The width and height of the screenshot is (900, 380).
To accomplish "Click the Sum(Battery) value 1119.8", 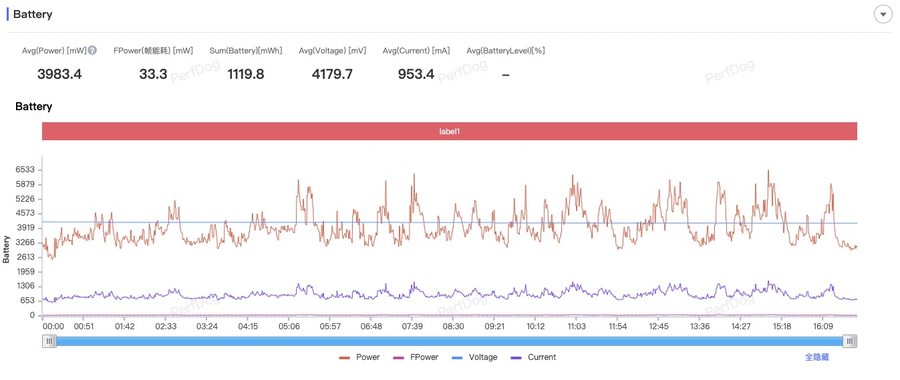I will [x=246, y=73].
